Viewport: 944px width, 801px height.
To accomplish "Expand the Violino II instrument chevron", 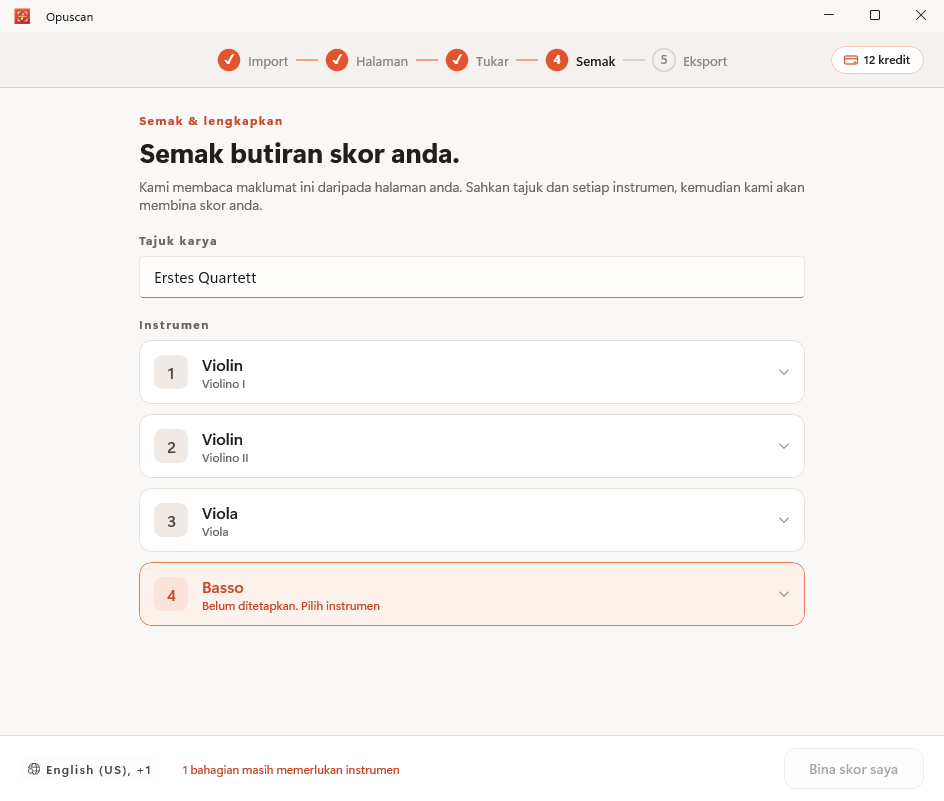I will [784, 446].
